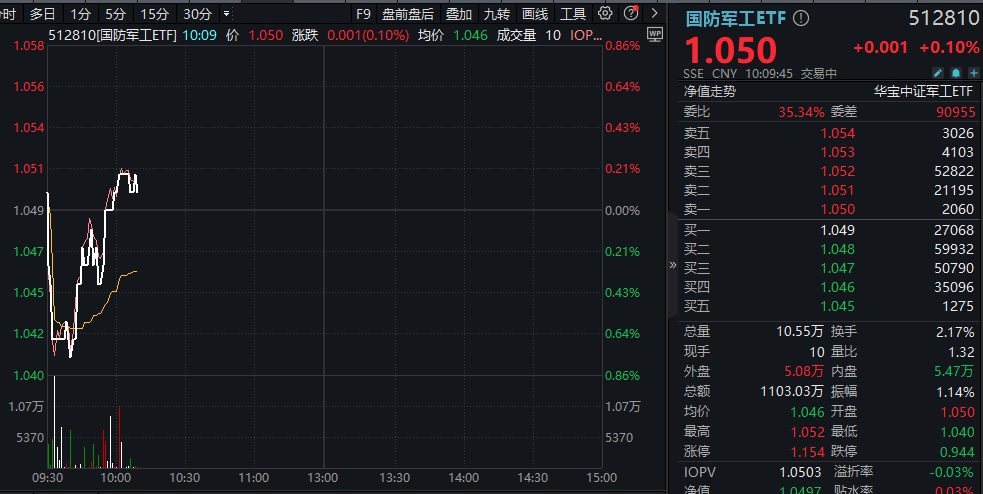Click 外盘 value 5.08万

(x=804, y=372)
